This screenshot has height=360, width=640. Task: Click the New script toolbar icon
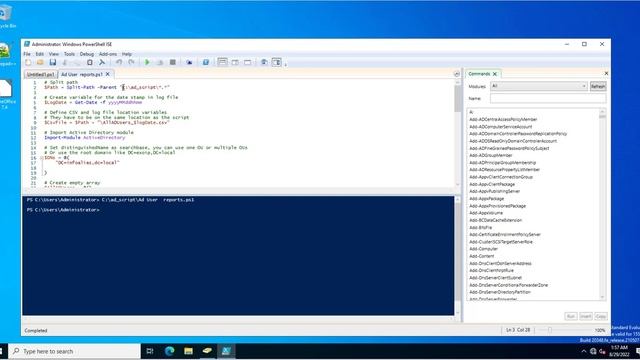[x=28, y=62]
